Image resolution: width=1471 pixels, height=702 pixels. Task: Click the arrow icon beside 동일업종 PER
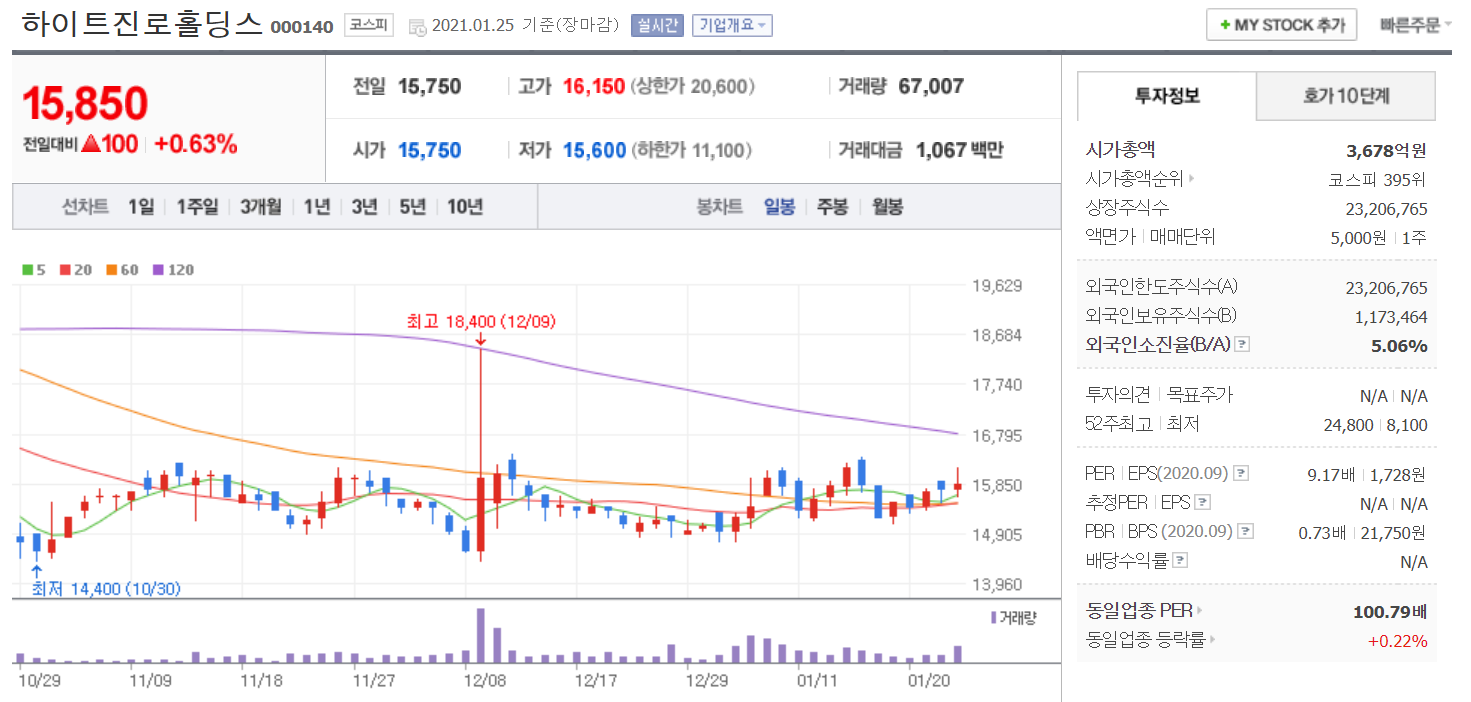(x=1200, y=611)
